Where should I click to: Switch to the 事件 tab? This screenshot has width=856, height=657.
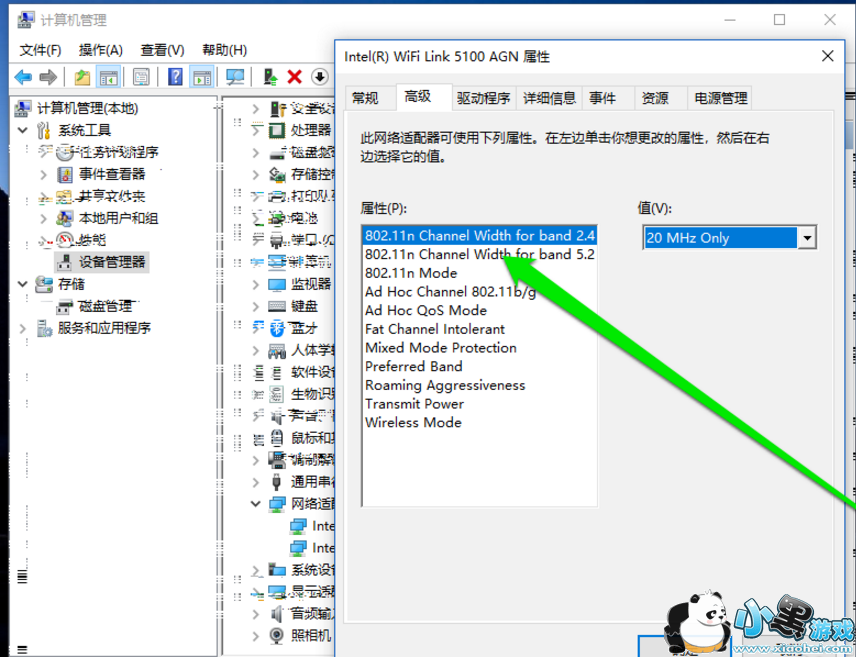click(x=603, y=98)
